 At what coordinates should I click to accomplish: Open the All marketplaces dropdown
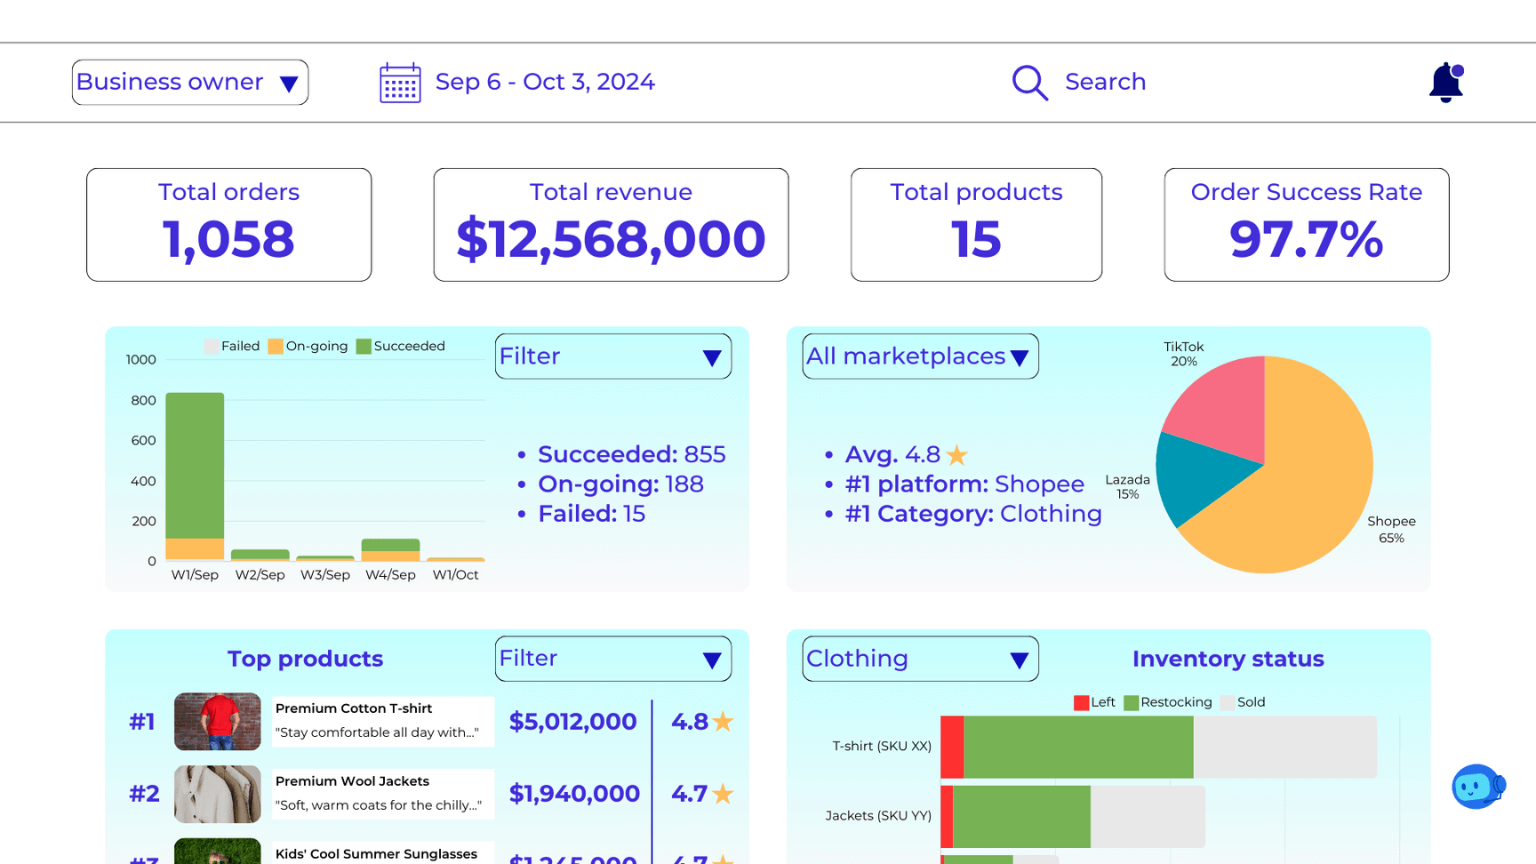[920, 356]
